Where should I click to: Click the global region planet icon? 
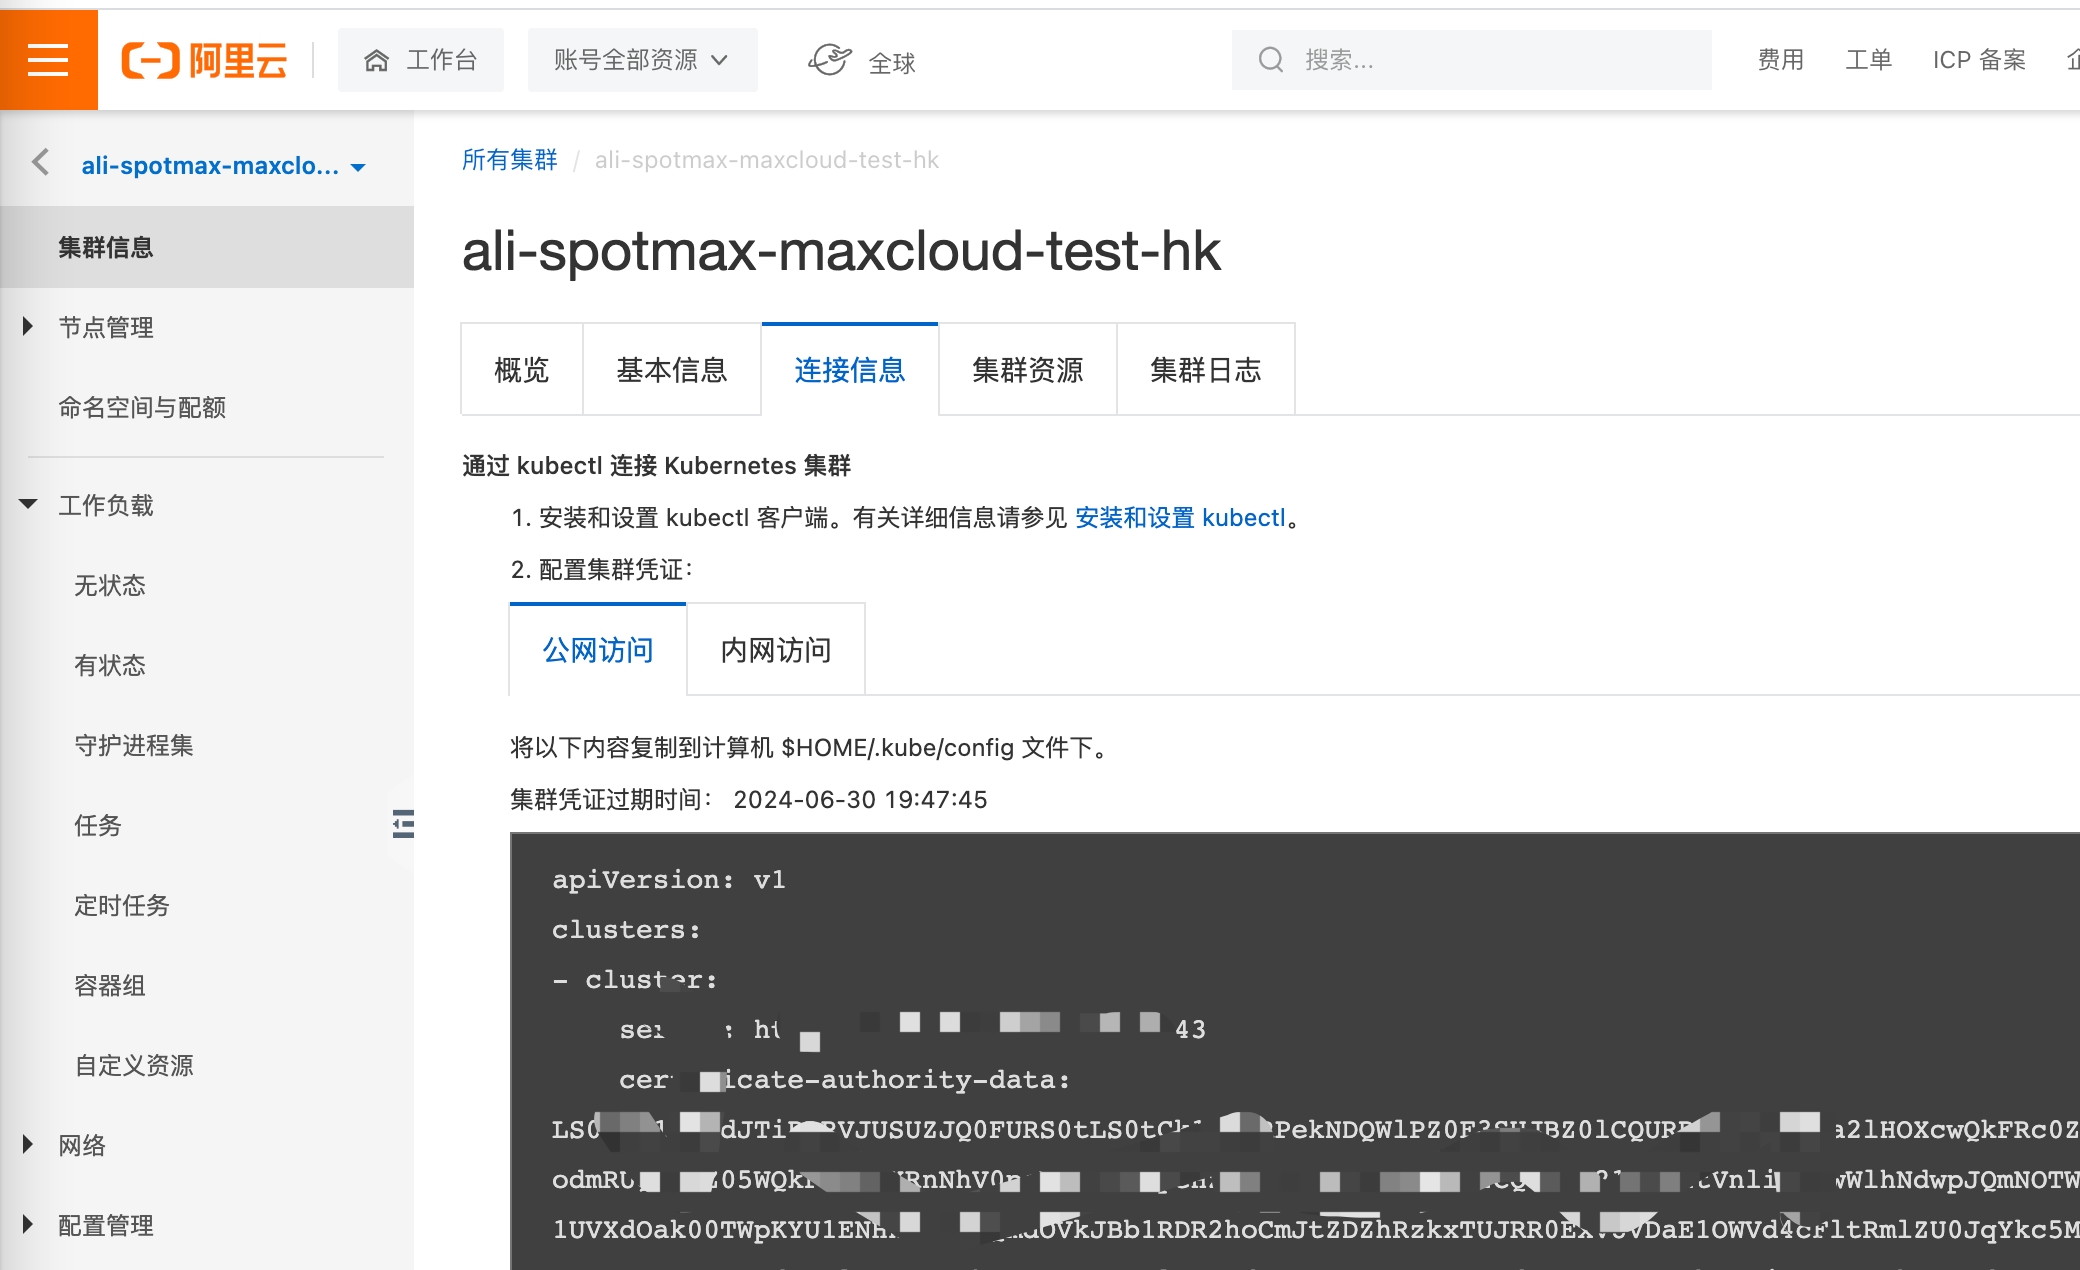[829, 60]
